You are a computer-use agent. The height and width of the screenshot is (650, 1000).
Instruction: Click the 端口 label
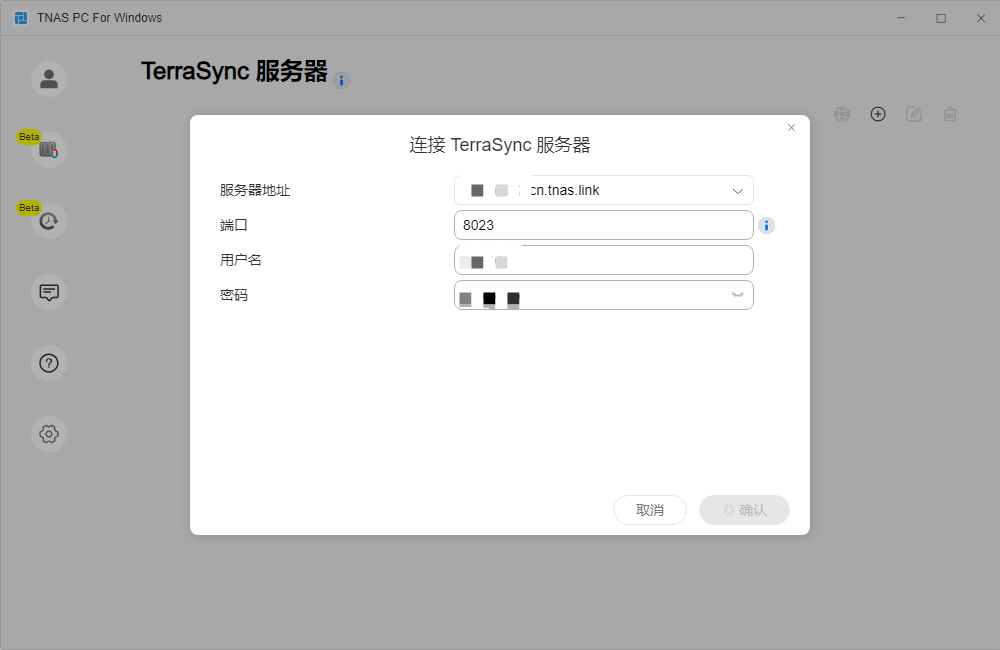233,225
